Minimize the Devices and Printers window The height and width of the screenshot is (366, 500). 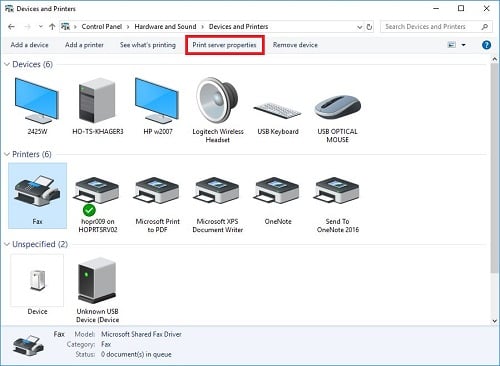(436, 9)
